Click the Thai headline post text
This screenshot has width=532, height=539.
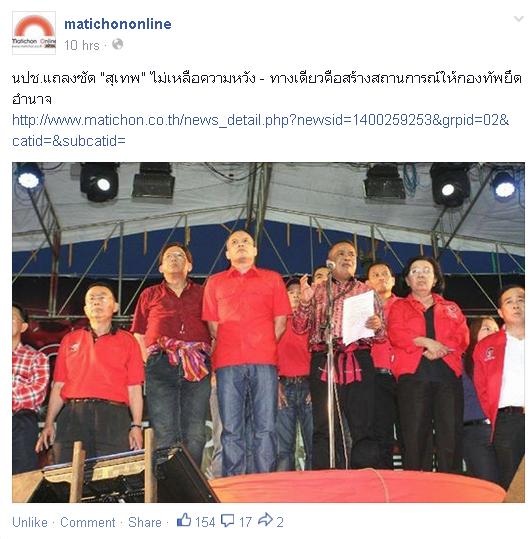[267, 88]
